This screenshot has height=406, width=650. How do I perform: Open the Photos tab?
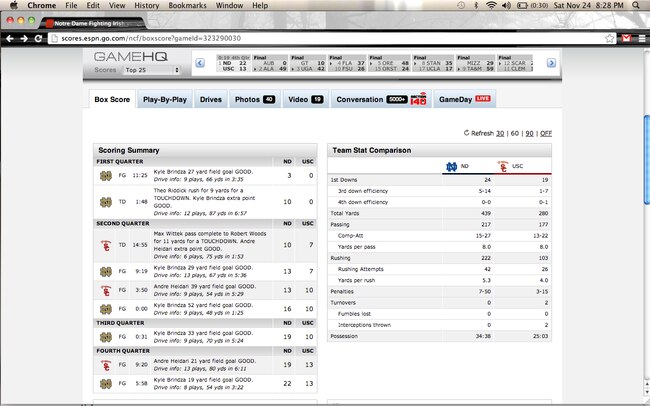[x=255, y=100]
